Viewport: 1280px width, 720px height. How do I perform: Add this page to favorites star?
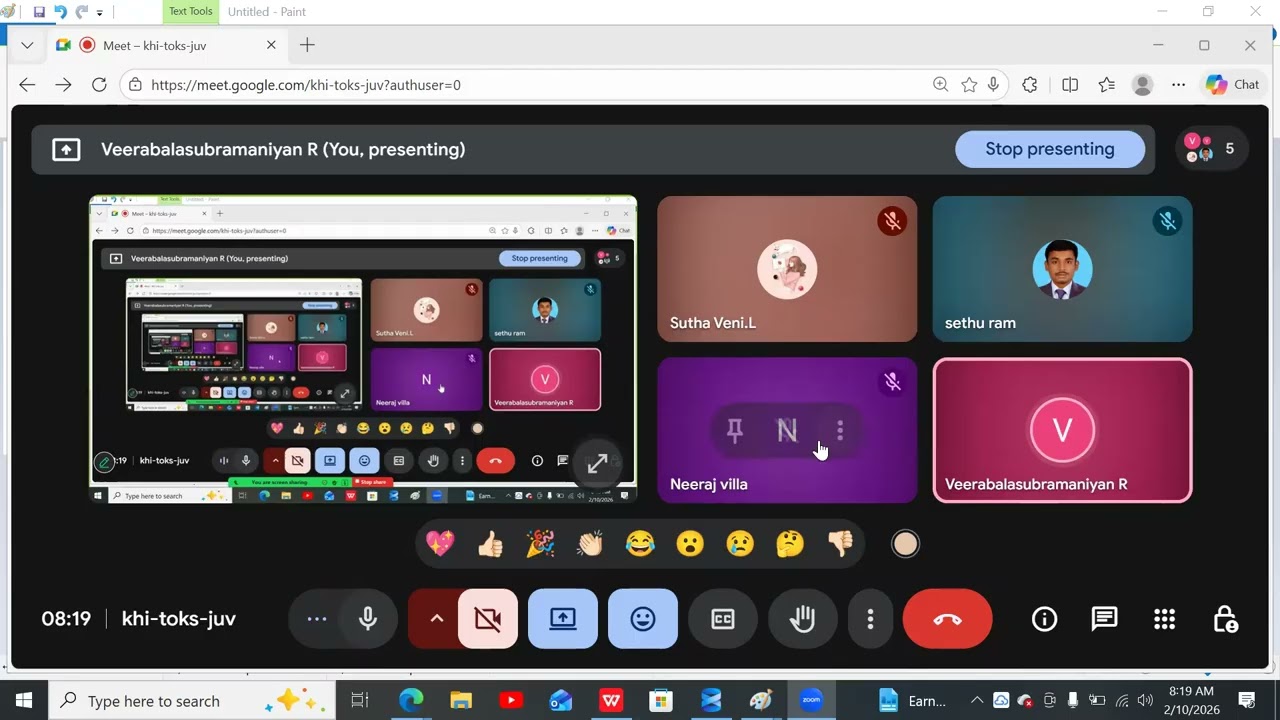pos(969,85)
